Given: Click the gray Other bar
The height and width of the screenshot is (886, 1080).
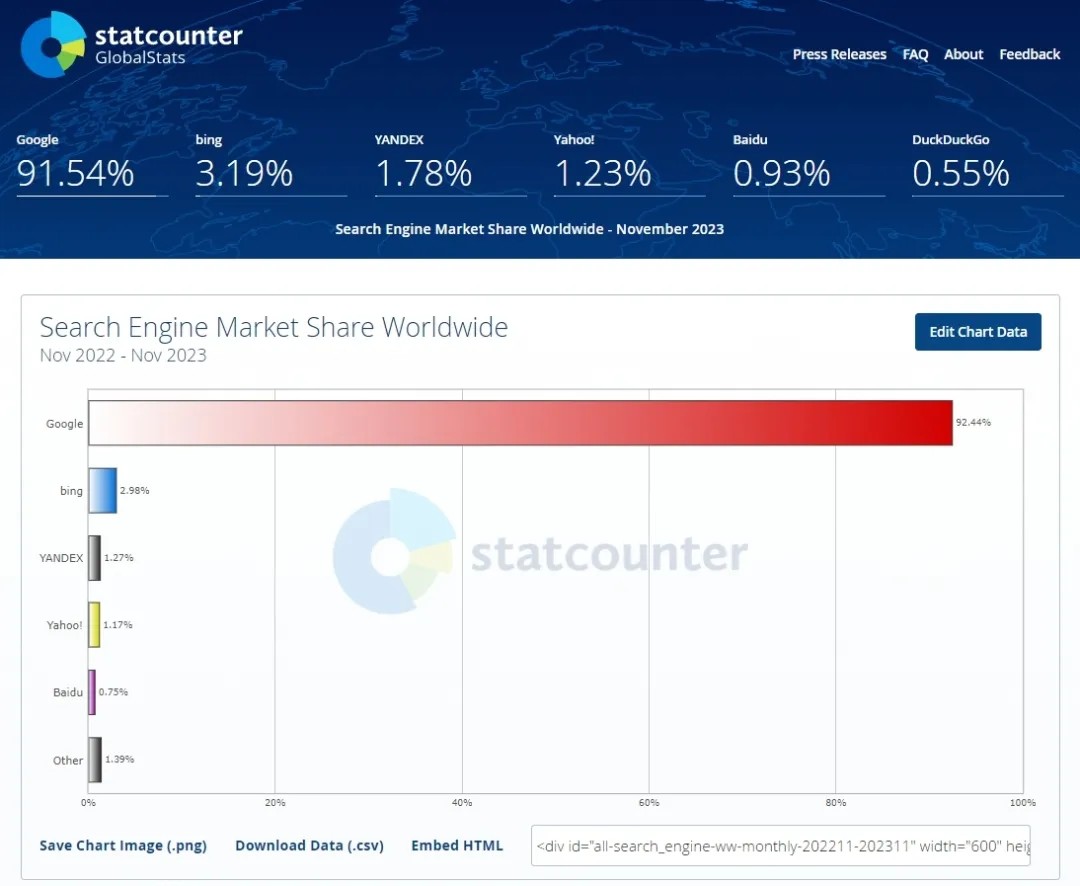Looking at the screenshot, I should point(95,759).
